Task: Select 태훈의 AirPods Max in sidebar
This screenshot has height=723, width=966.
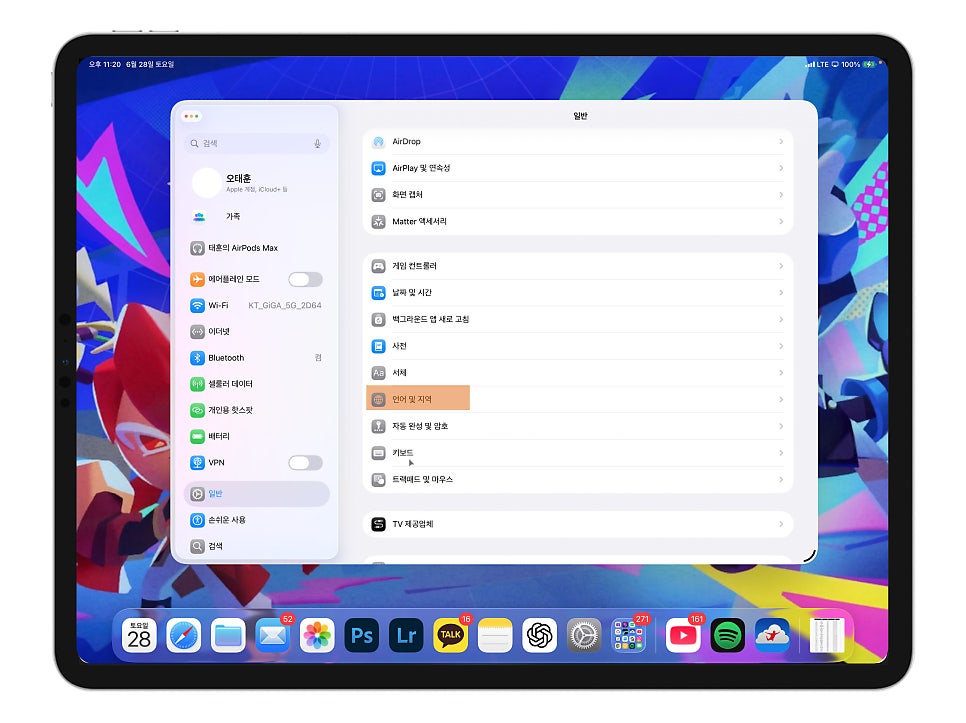Action: (x=256, y=248)
